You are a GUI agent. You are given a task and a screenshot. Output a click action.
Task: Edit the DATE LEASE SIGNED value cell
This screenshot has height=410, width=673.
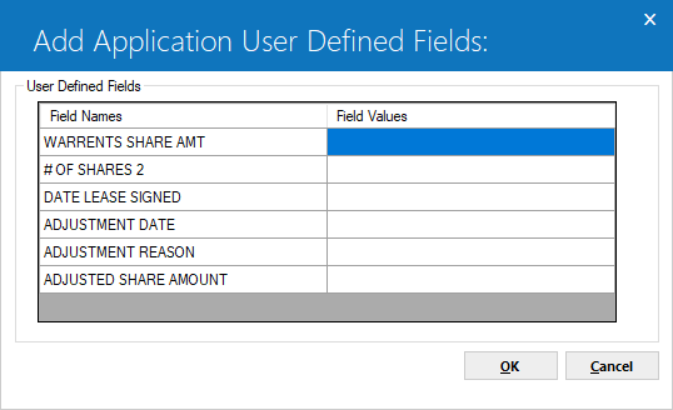[471, 197]
